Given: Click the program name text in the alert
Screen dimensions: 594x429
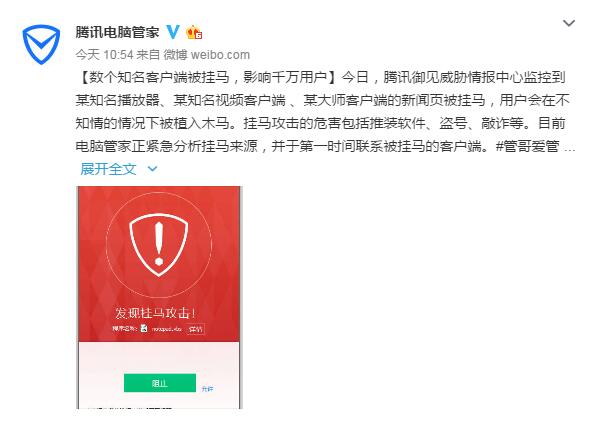Looking at the screenshot, I should [167, 329].
